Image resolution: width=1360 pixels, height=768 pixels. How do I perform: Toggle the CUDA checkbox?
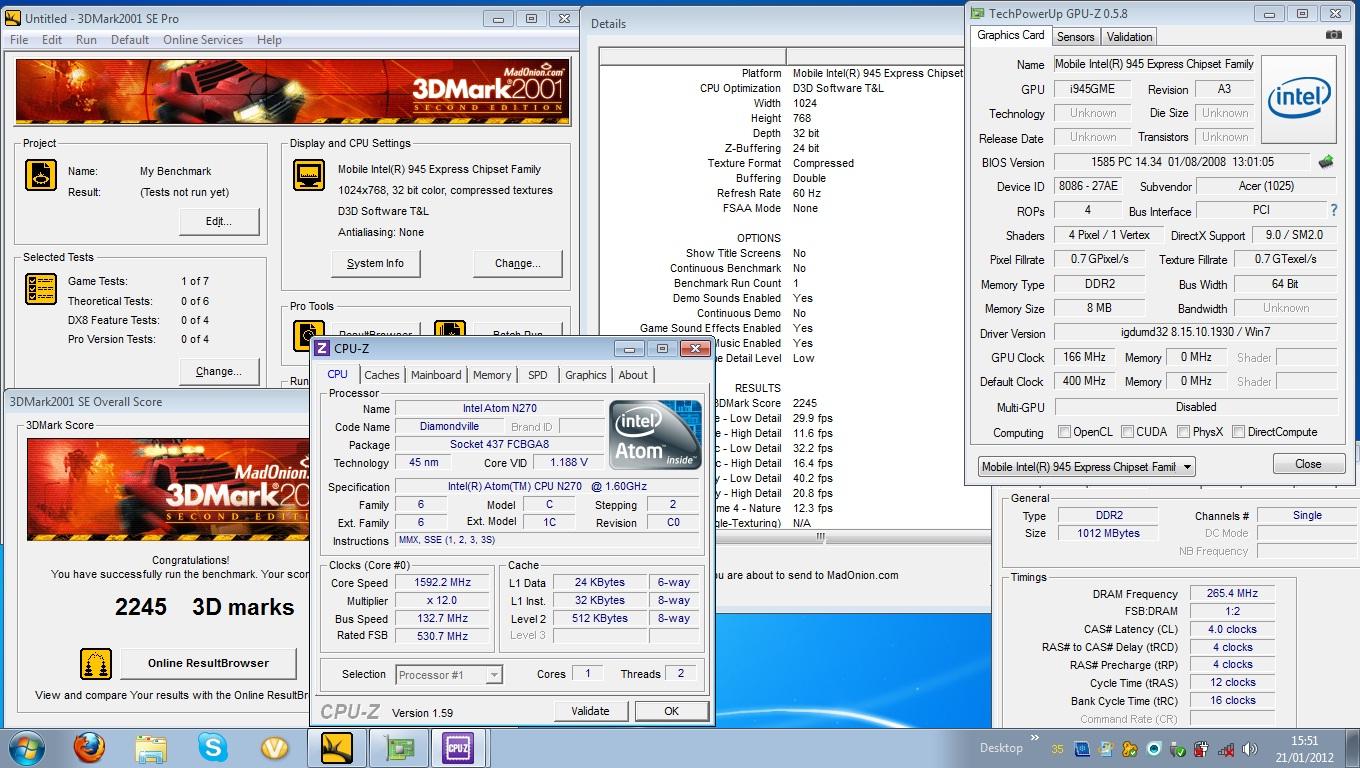(1127, 432)
